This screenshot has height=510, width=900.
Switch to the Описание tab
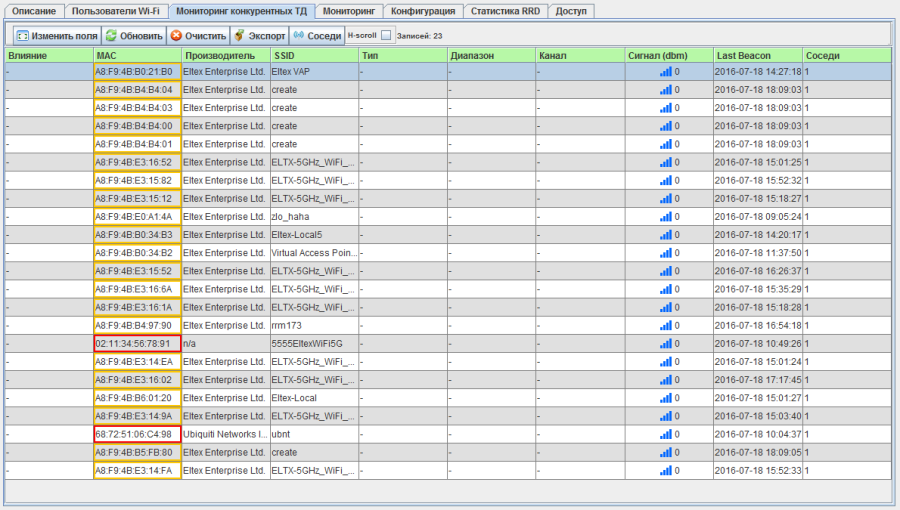34,11
